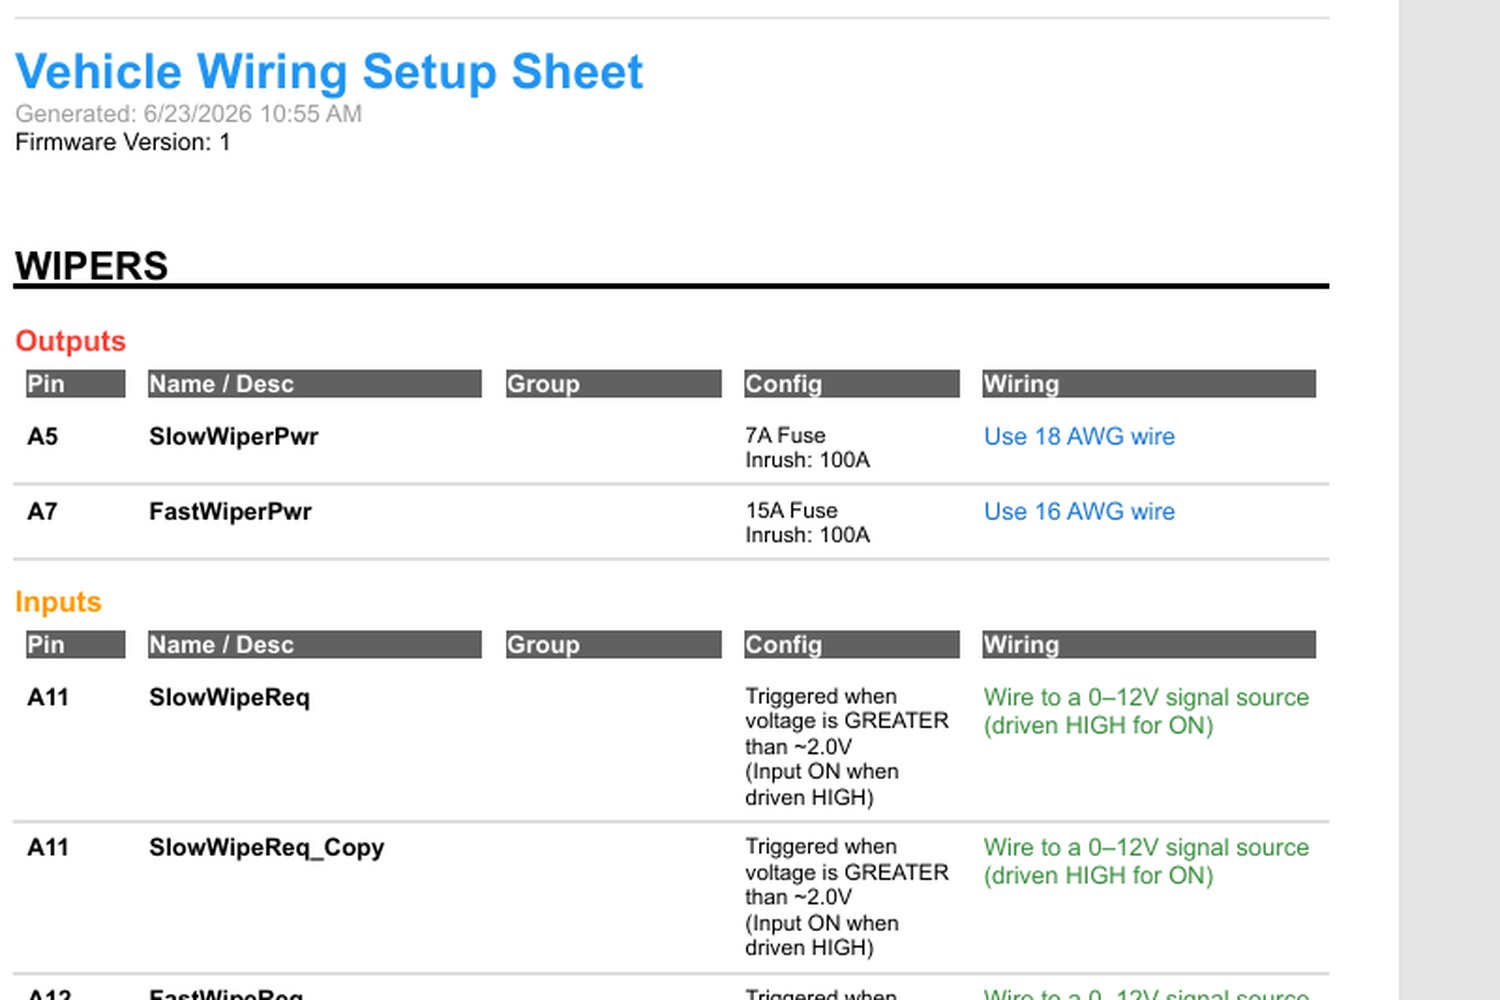Click the SlowWipeReq input name
This screenshot has width=1500, height=1000.
tap(229, 698)
